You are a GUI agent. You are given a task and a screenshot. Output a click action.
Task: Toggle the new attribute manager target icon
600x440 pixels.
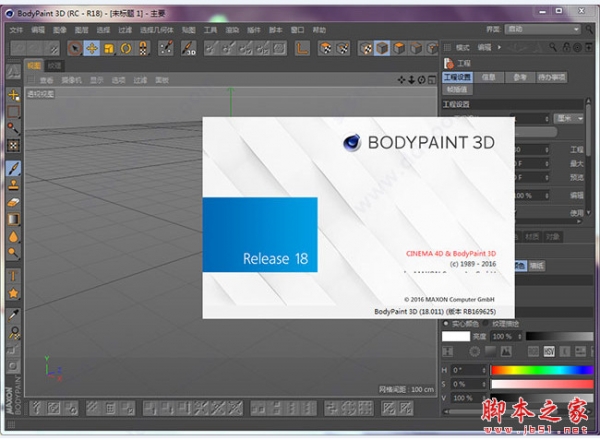[x=577, y=47]
